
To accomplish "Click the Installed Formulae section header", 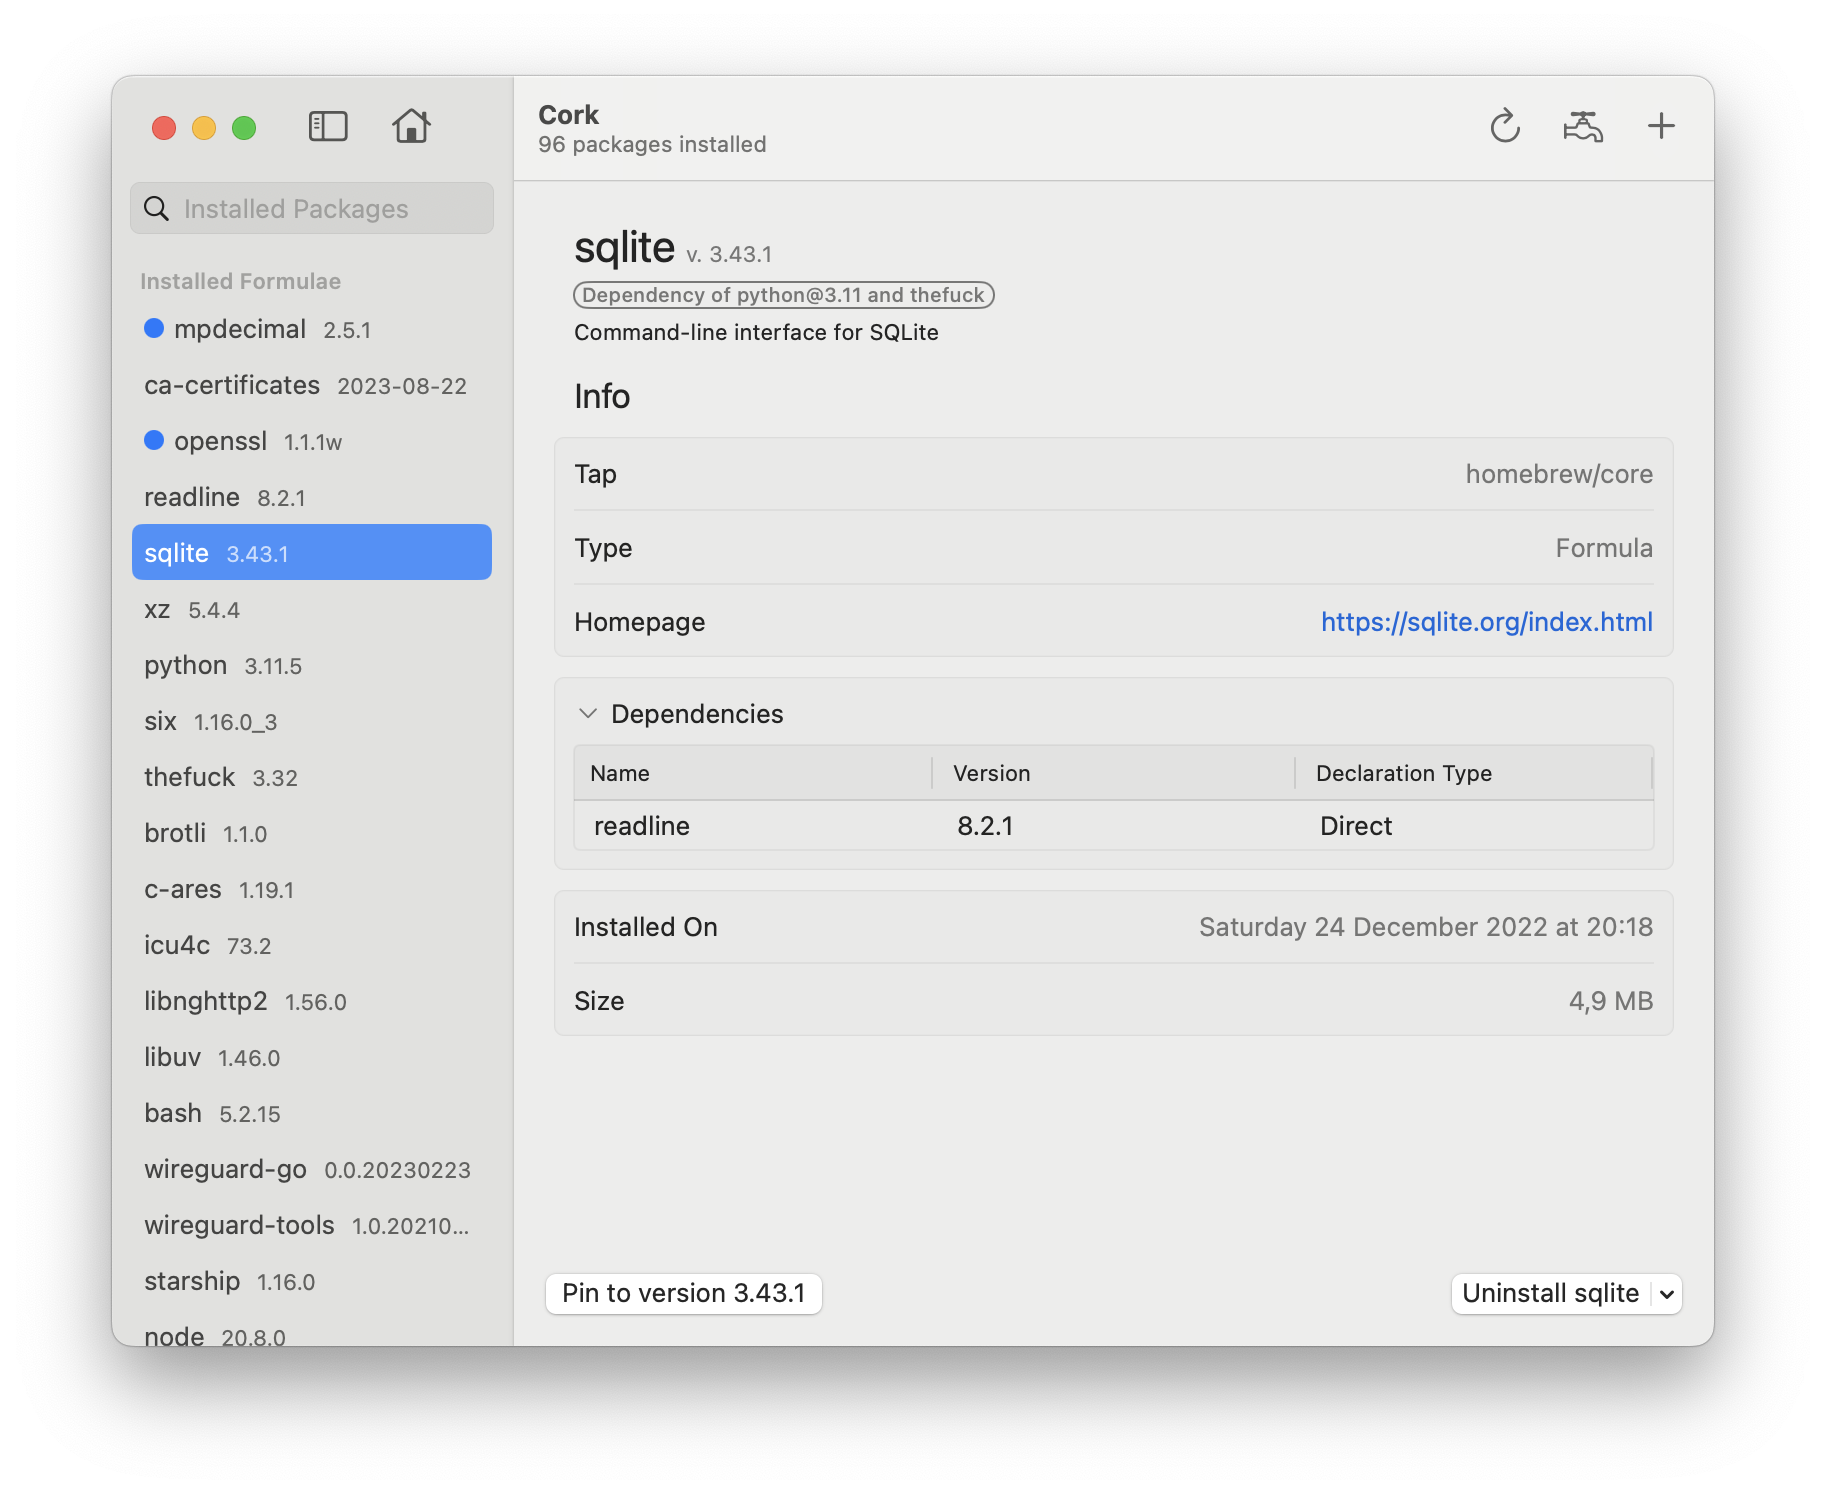I will coord(240,281).
